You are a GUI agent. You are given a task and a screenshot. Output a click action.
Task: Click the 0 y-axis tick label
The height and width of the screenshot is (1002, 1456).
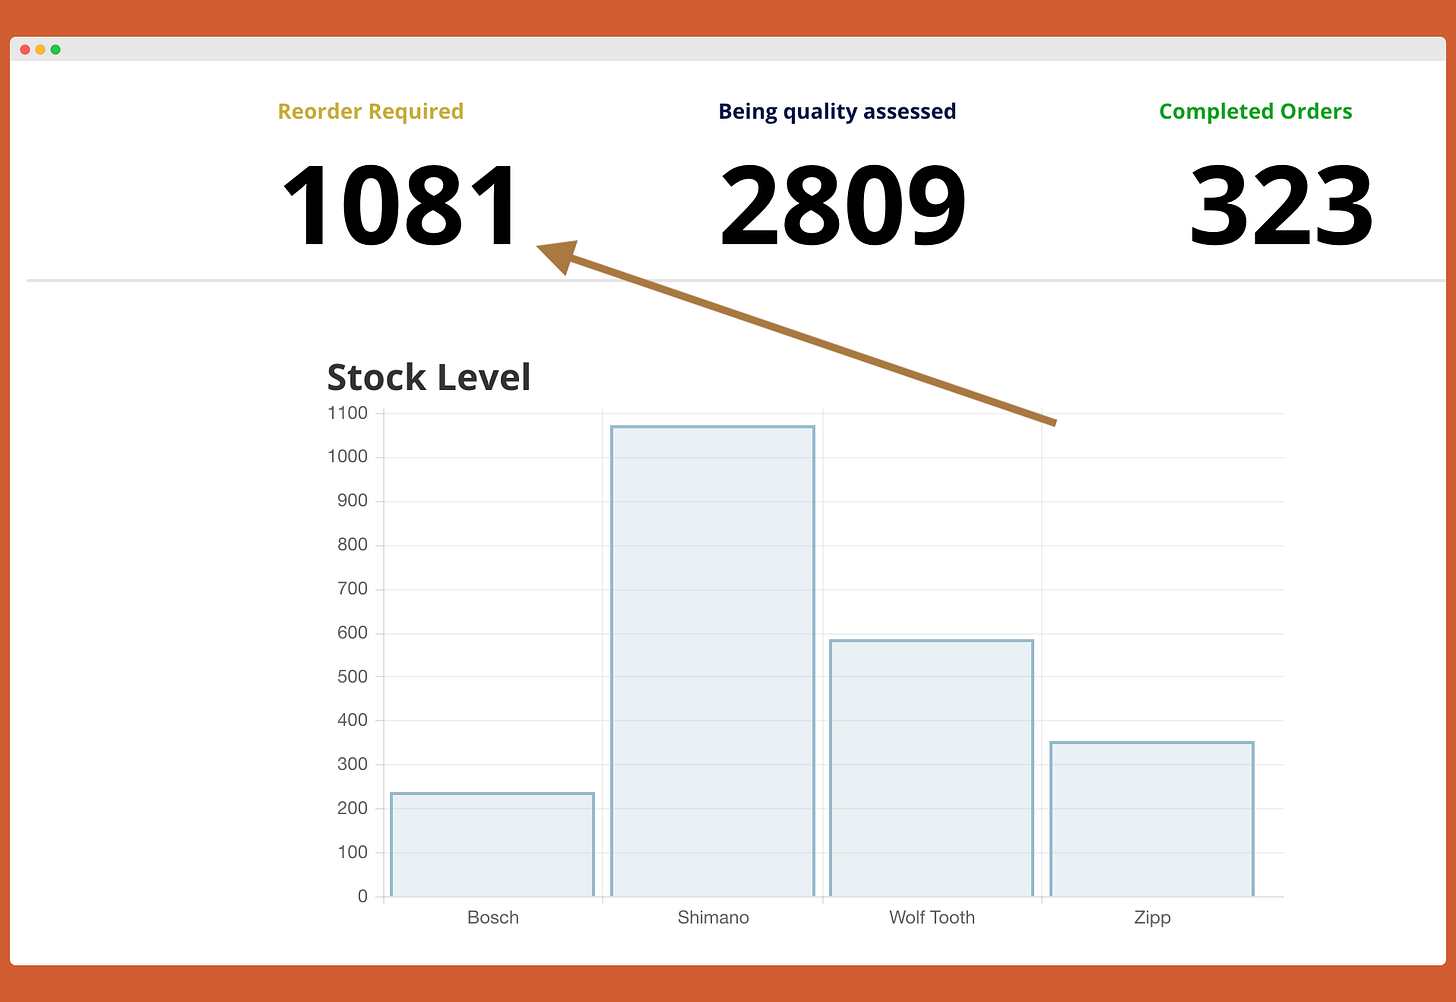click(x=363, y=897)
